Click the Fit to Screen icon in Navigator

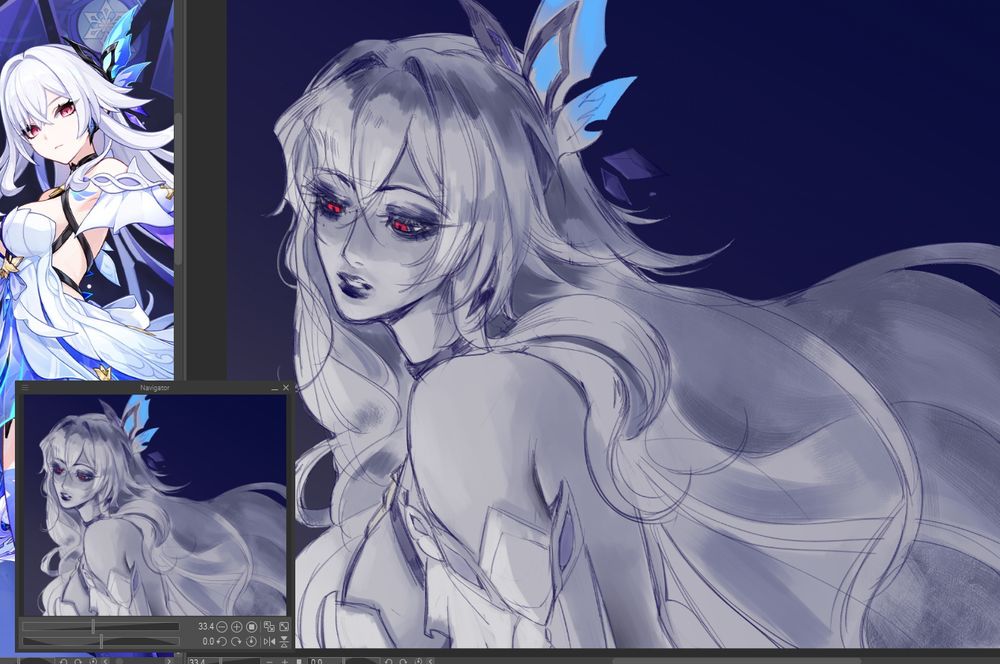(284, 627)
